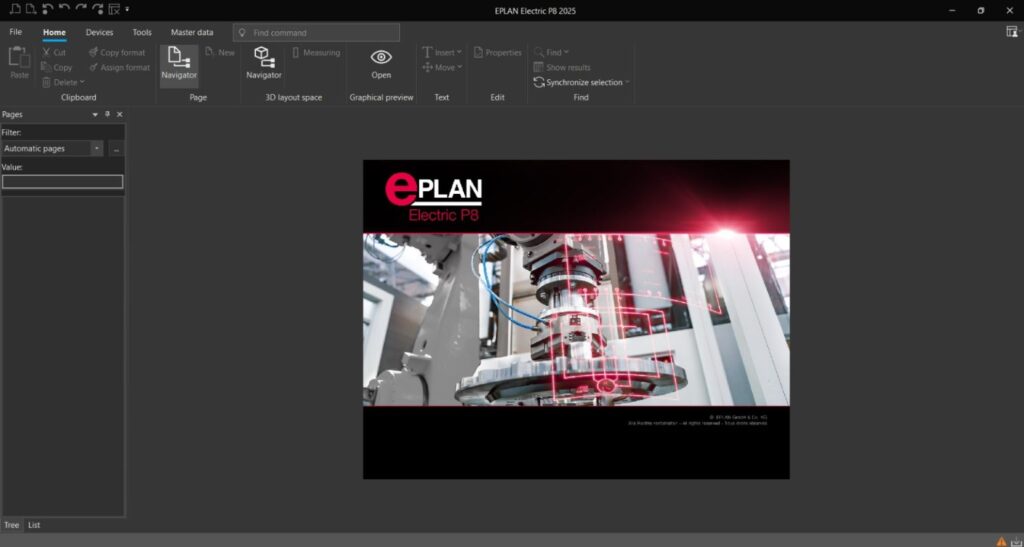Click the EPLAN splash image

[x=576, y=319]
